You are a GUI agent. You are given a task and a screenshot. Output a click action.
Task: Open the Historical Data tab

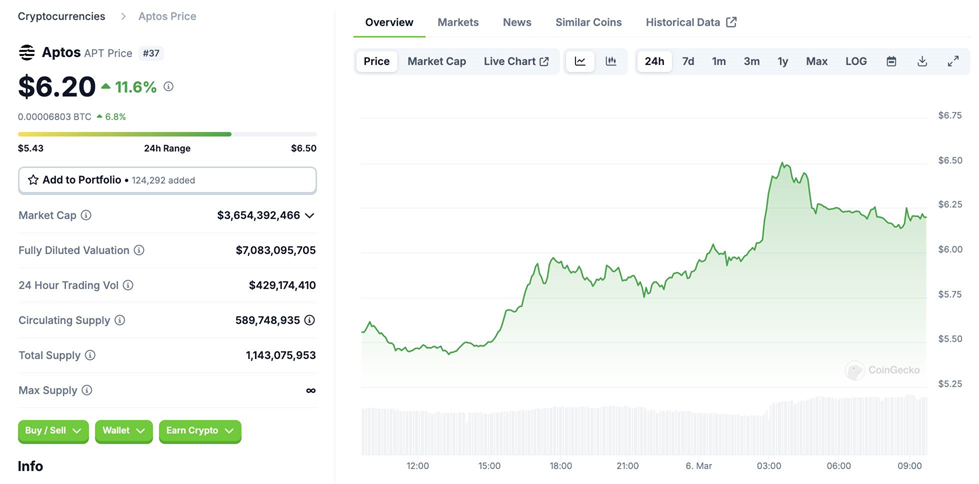(x=691, y=22)
